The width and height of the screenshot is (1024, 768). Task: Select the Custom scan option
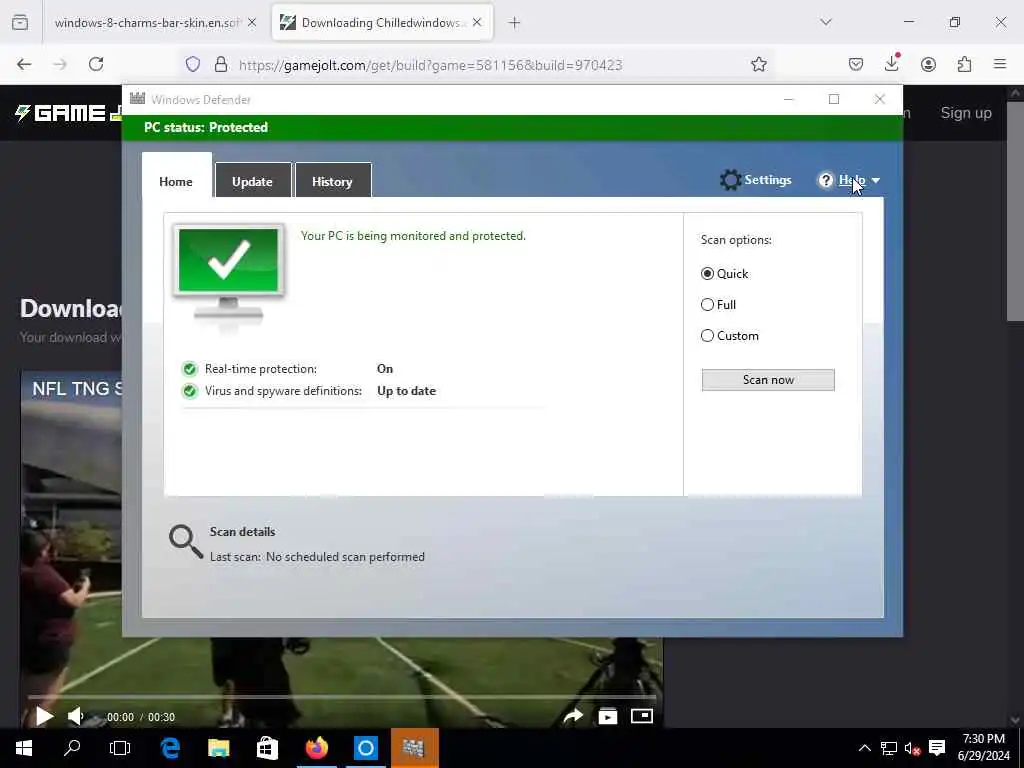click(x=707, y=336)
